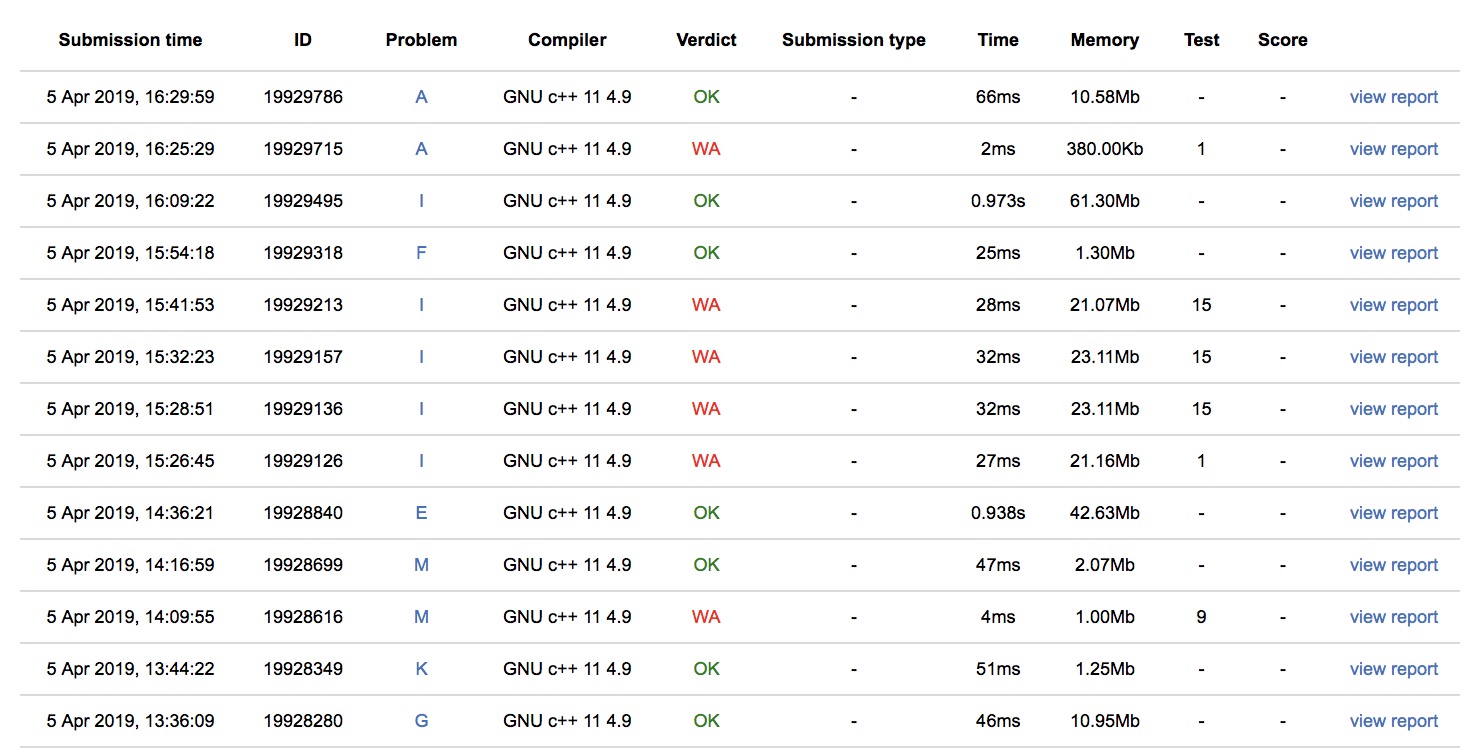Click problem I link for submission 19929157

[421, 357]
